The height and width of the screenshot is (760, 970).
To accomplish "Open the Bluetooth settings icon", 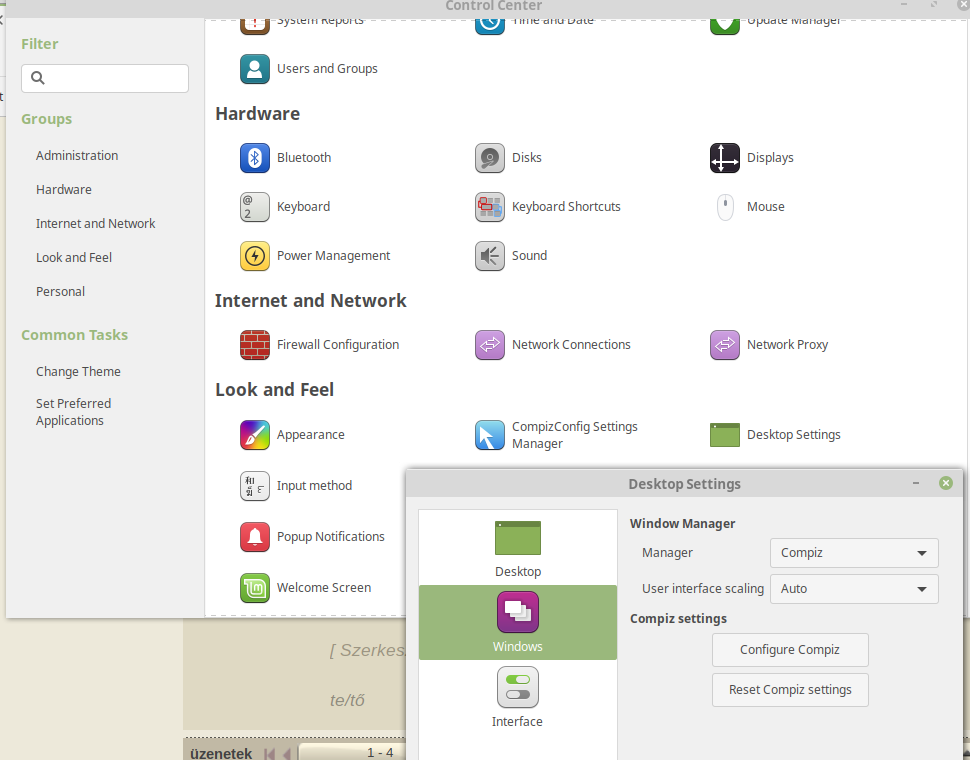I will [x=254, y=158].
